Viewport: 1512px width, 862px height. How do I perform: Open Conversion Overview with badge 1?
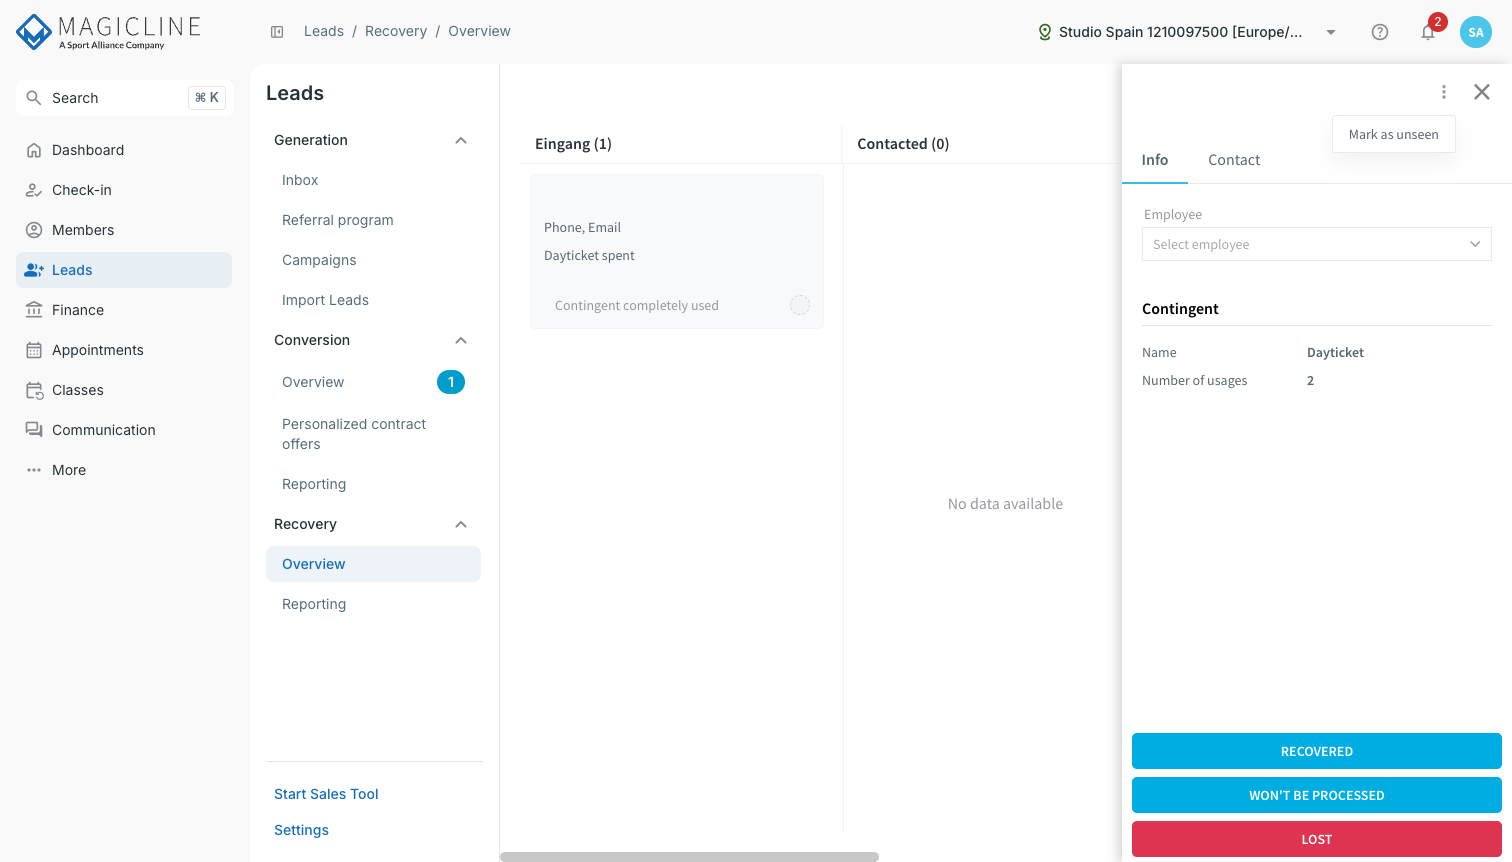(x=373, y=382)
